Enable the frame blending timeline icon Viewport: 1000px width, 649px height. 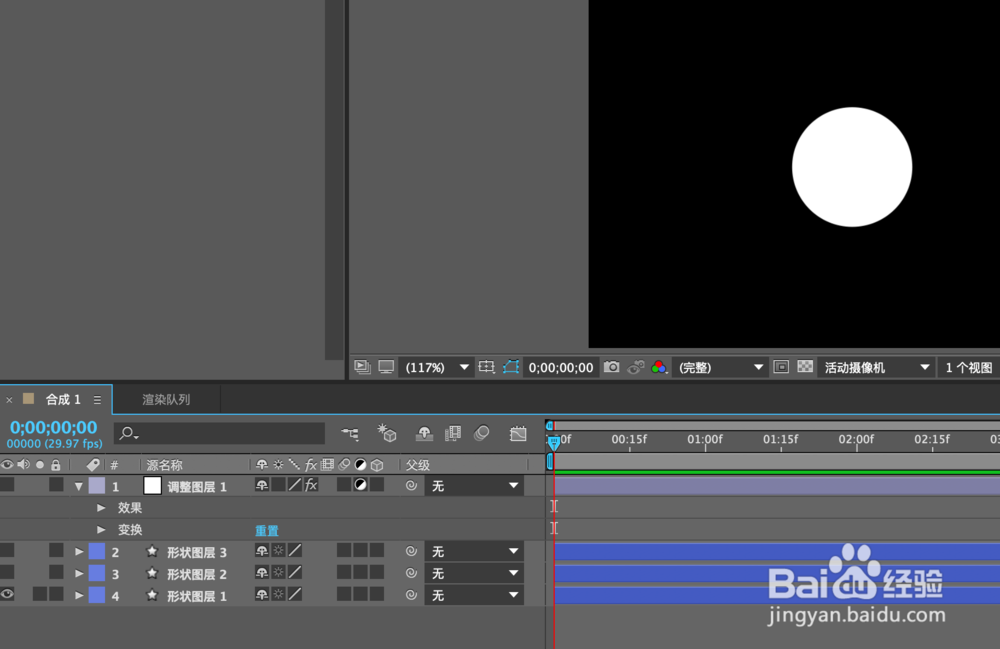453,434
